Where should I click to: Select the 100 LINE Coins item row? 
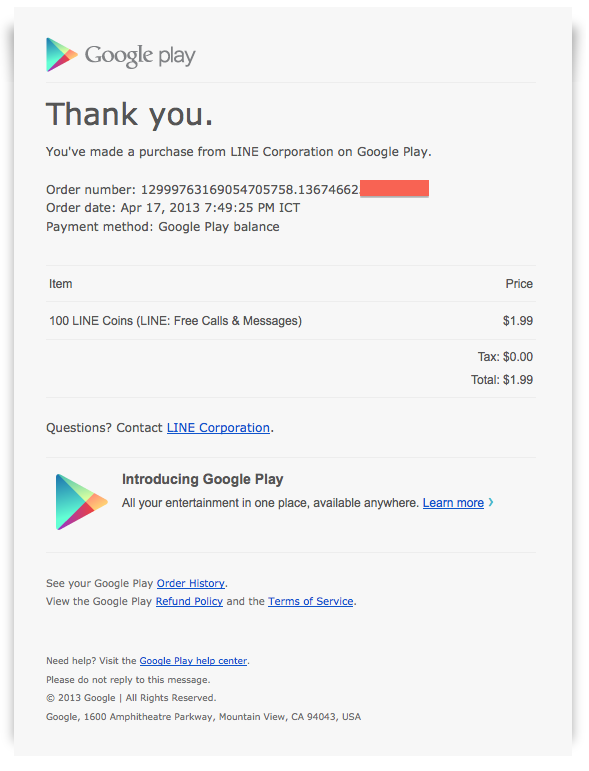pyautogui.click(x=291, y=321)
